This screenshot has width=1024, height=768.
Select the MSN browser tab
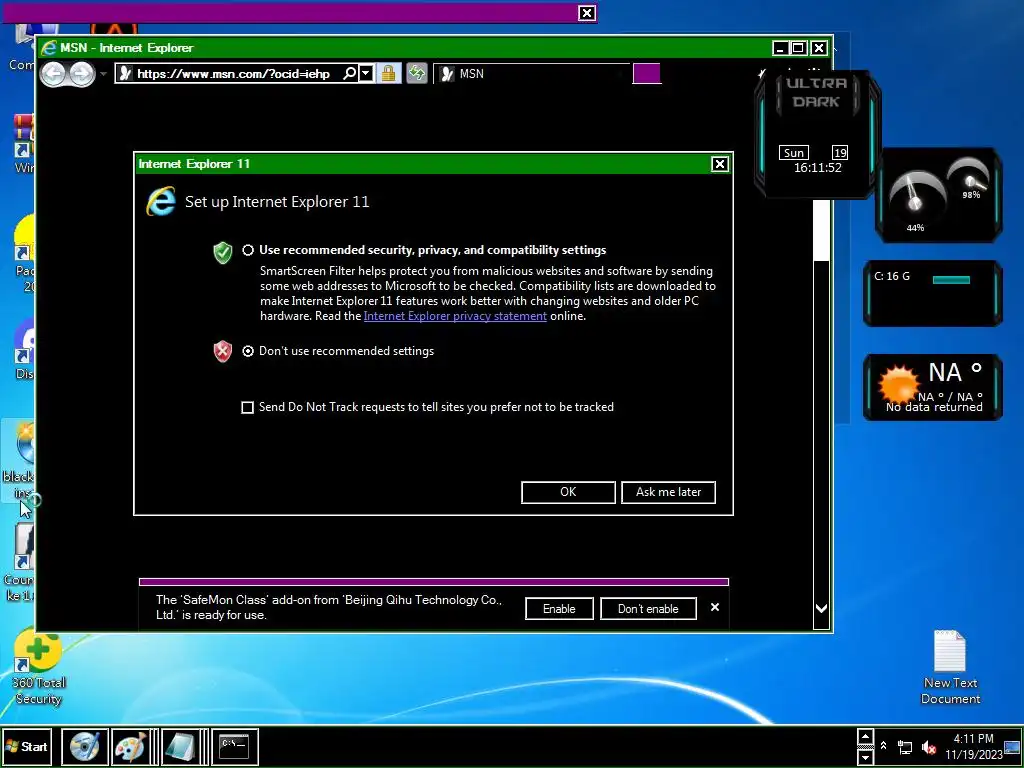click(530, 74)
